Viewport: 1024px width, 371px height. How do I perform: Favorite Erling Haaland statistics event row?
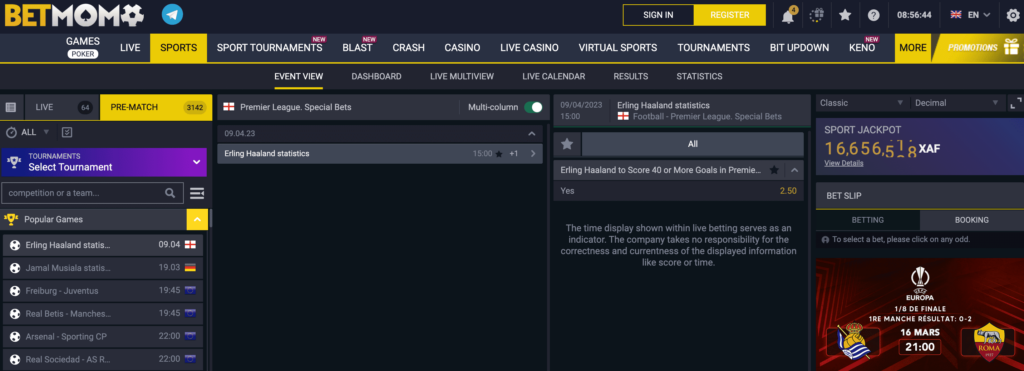pyautogui.click(x=499, y=154)
